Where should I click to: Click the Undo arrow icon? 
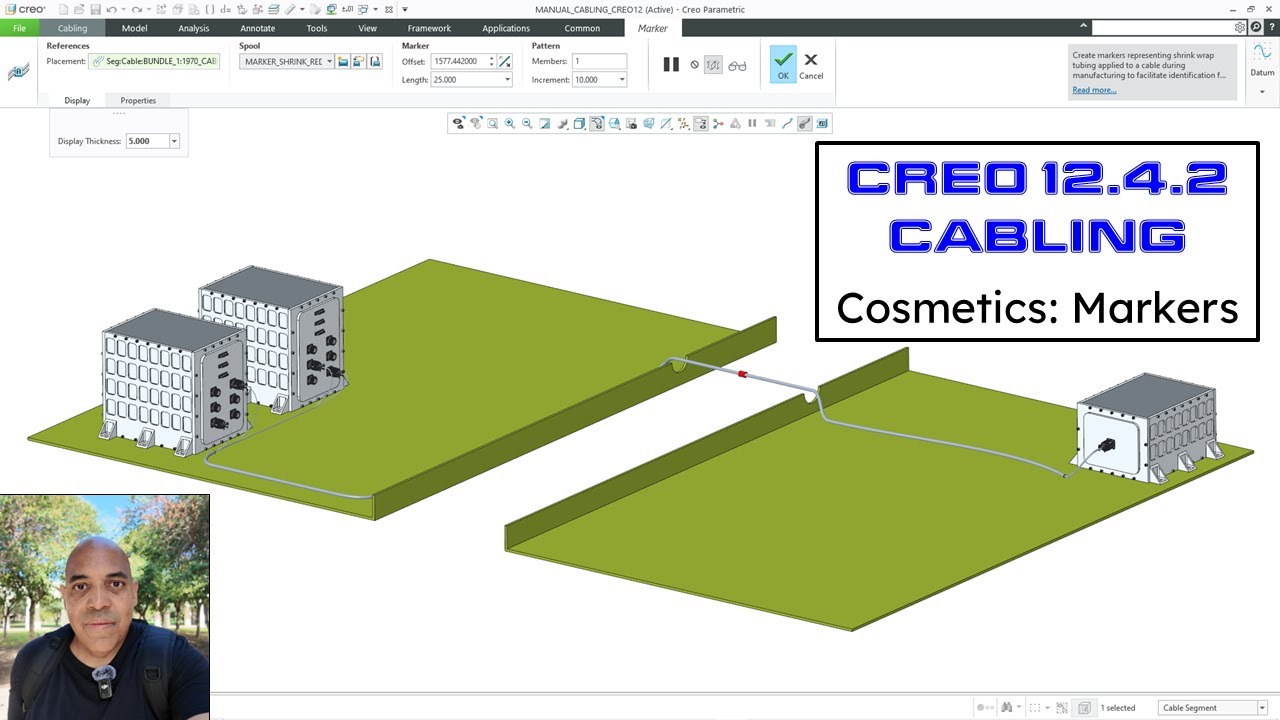111,9
